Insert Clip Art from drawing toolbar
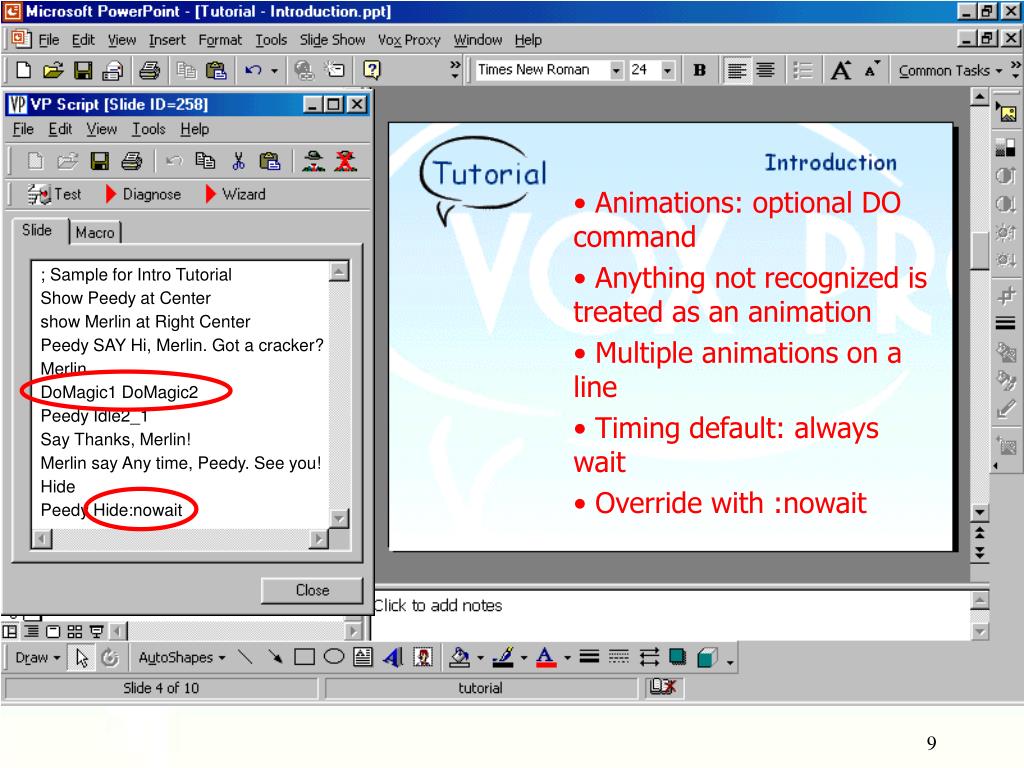 tap(423, 657)
